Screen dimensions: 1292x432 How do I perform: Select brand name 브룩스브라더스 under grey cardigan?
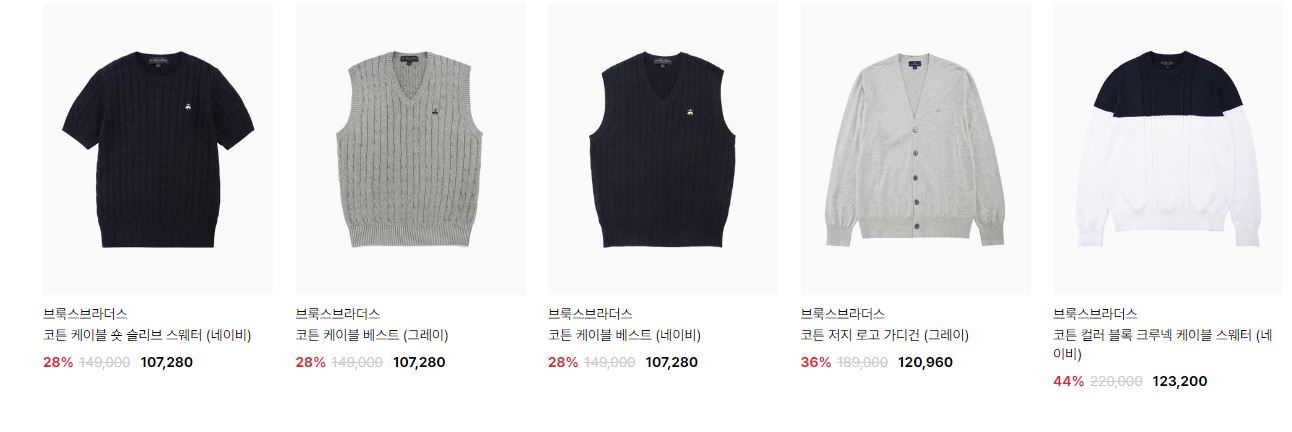pos(843,314)
